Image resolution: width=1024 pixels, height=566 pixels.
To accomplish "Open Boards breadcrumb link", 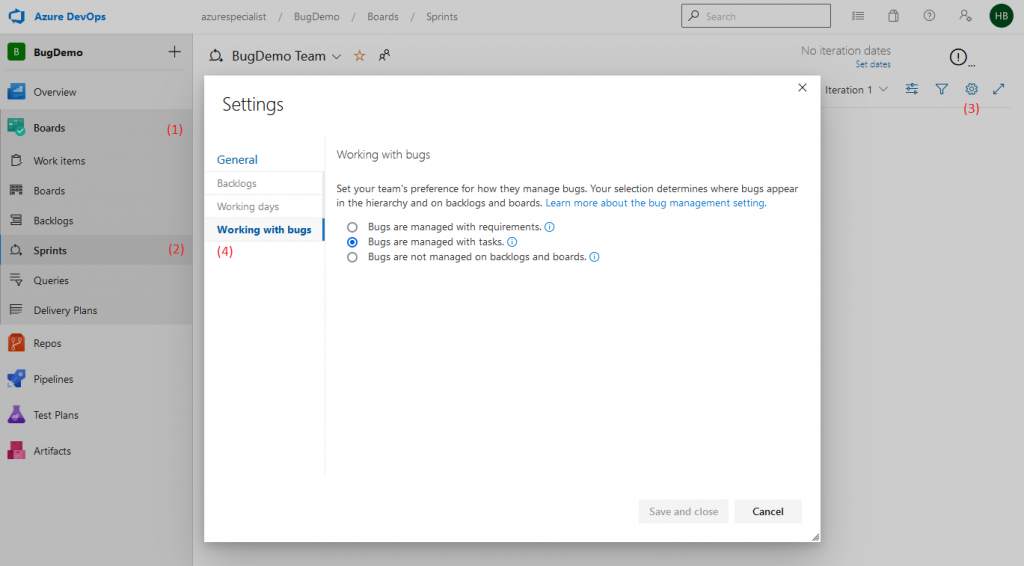I will coord(383,17).
